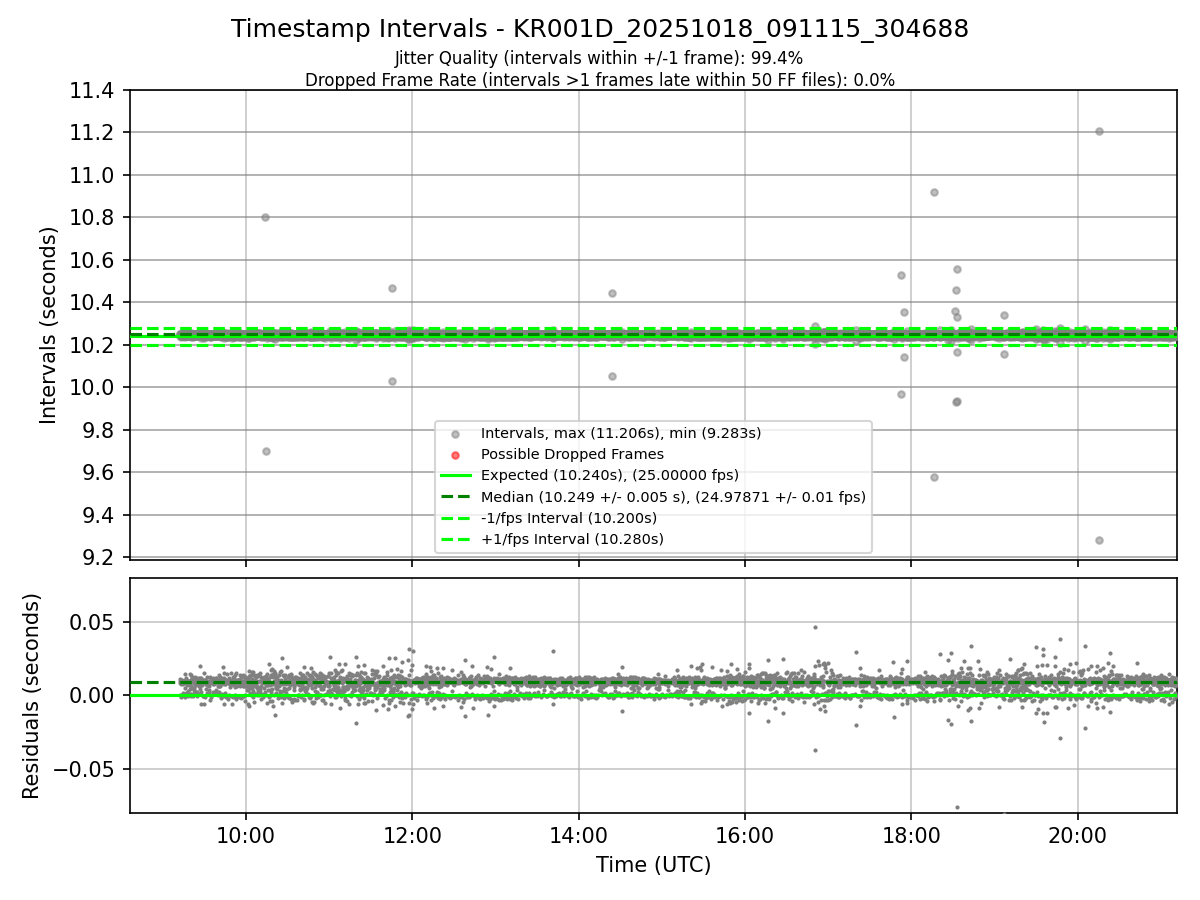Click legend entry 'Possible Dropped Frames'

coord(572,454)
